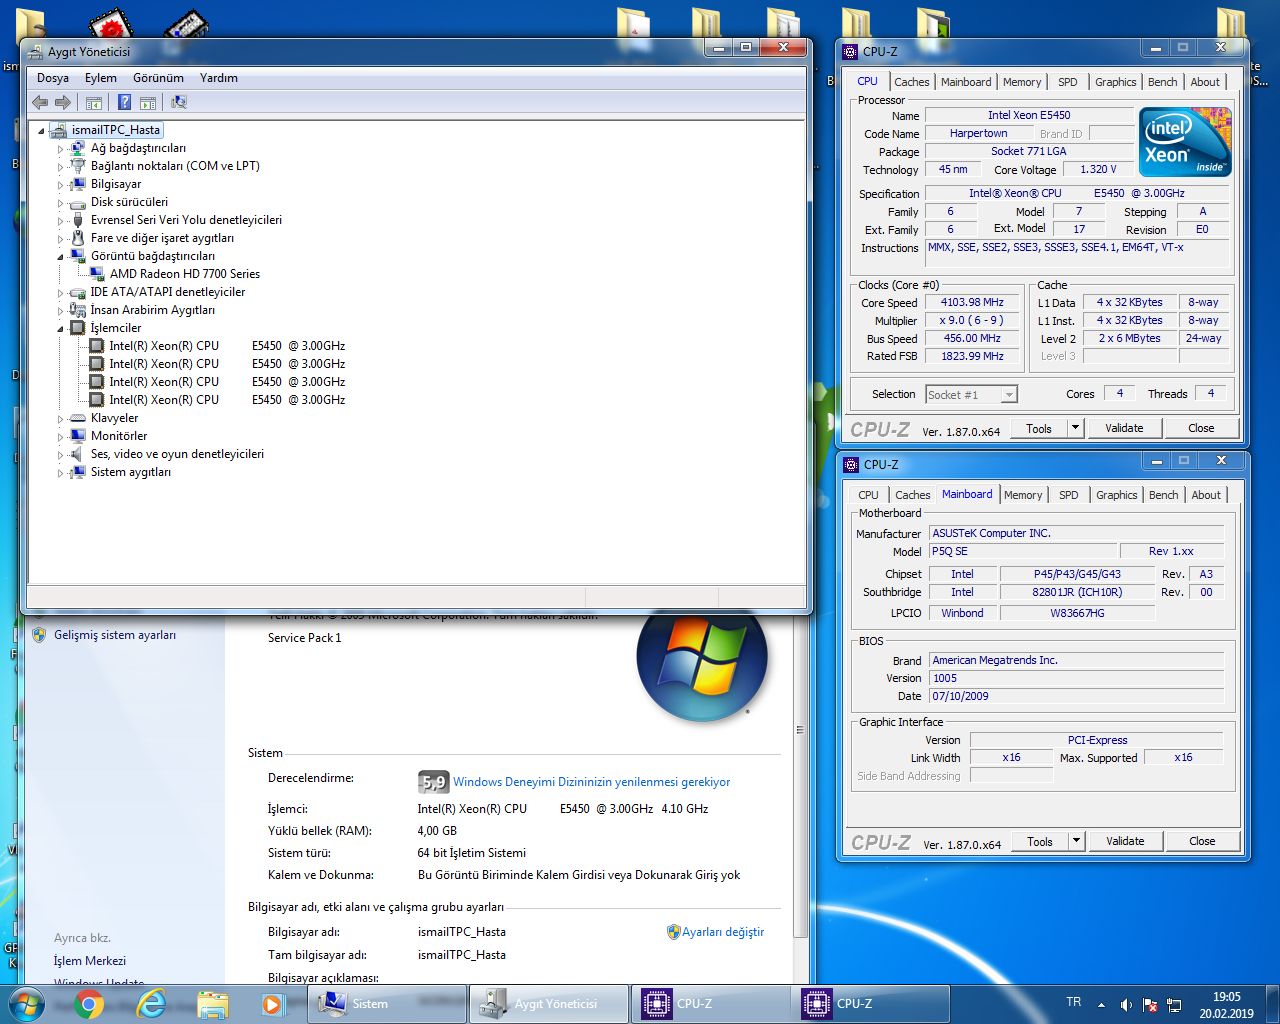The image size is (1280, 1024).
Task: Scan for hardware changes using the toolbar icon
Action: [179, 102]
